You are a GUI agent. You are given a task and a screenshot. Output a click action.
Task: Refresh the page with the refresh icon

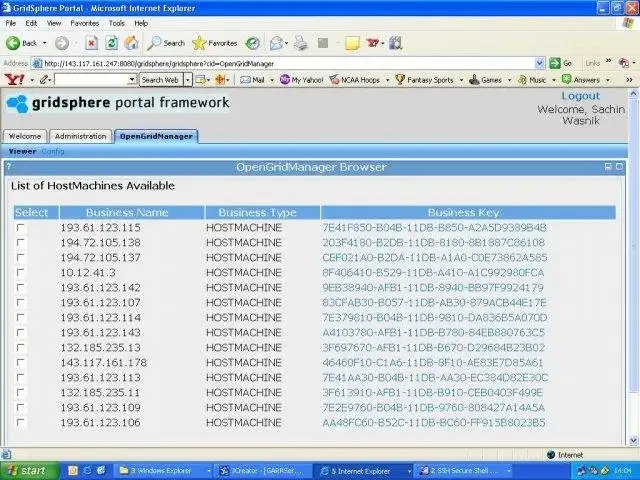111,43
